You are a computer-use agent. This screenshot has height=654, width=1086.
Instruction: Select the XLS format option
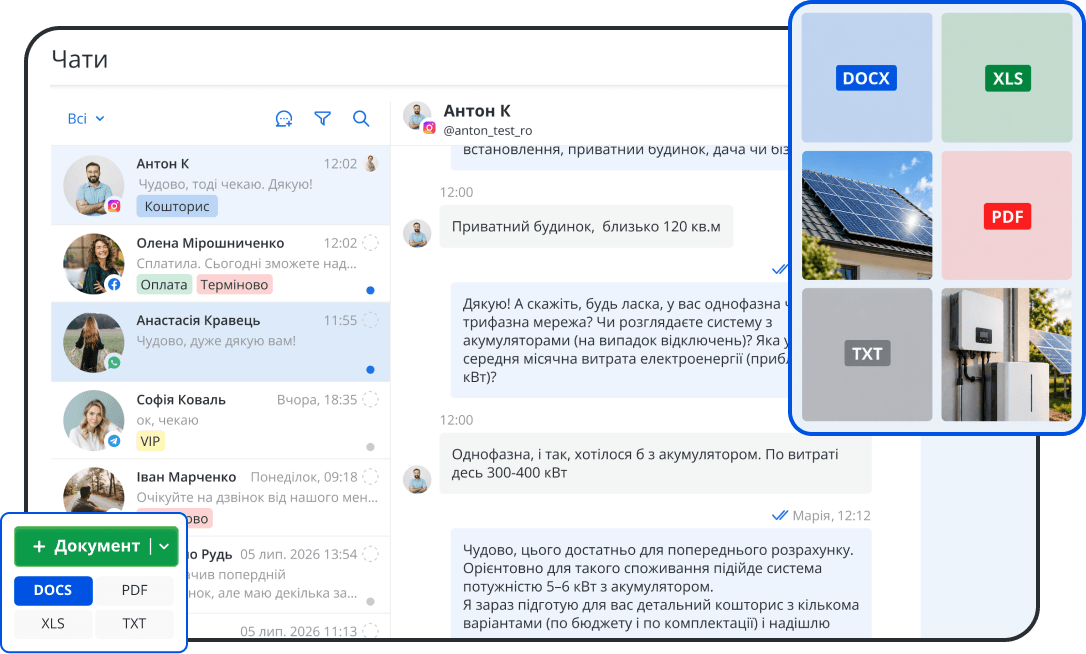pyautogui.click(x=53, y=624)
